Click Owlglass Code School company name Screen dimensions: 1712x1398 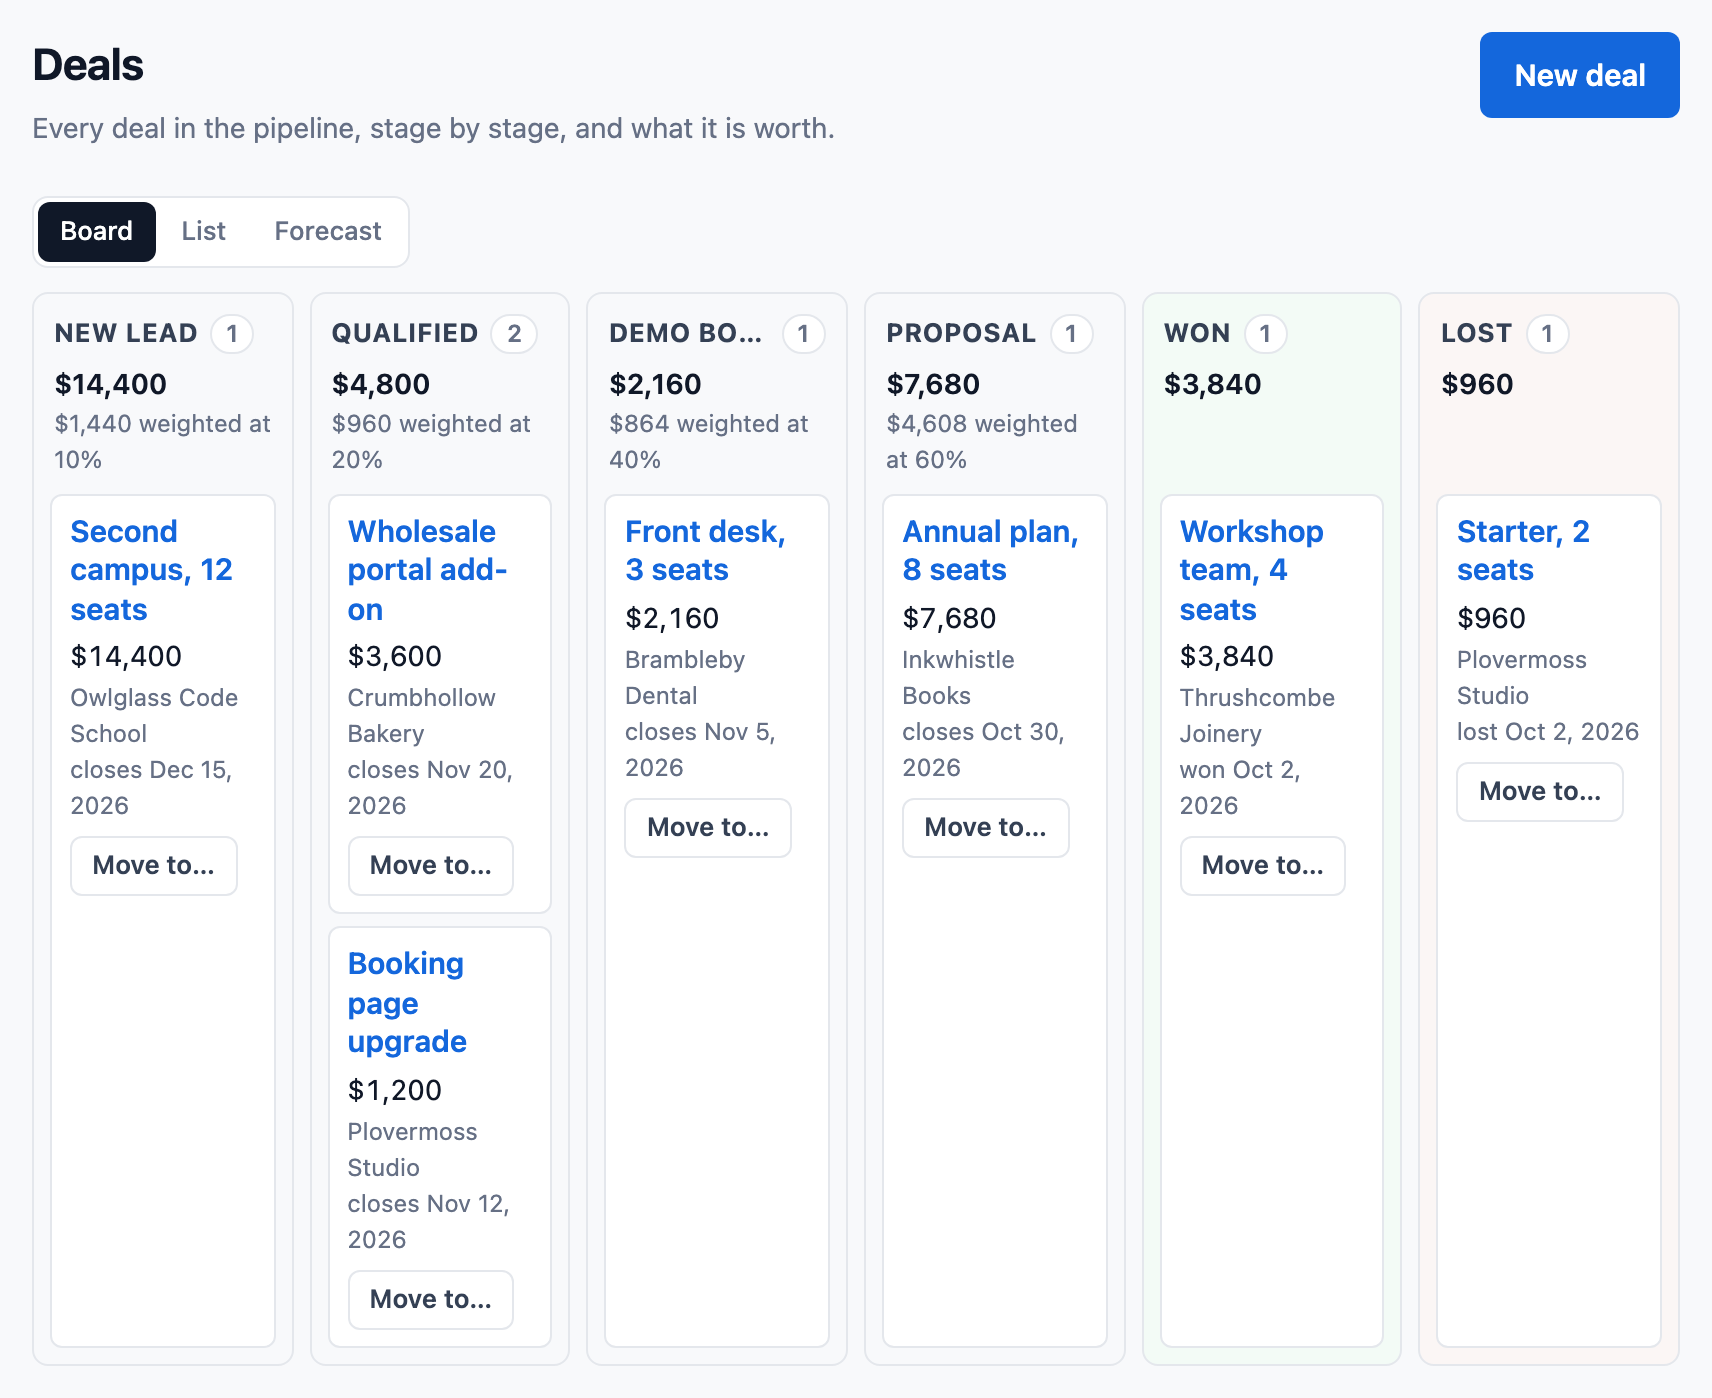[154, 716]
